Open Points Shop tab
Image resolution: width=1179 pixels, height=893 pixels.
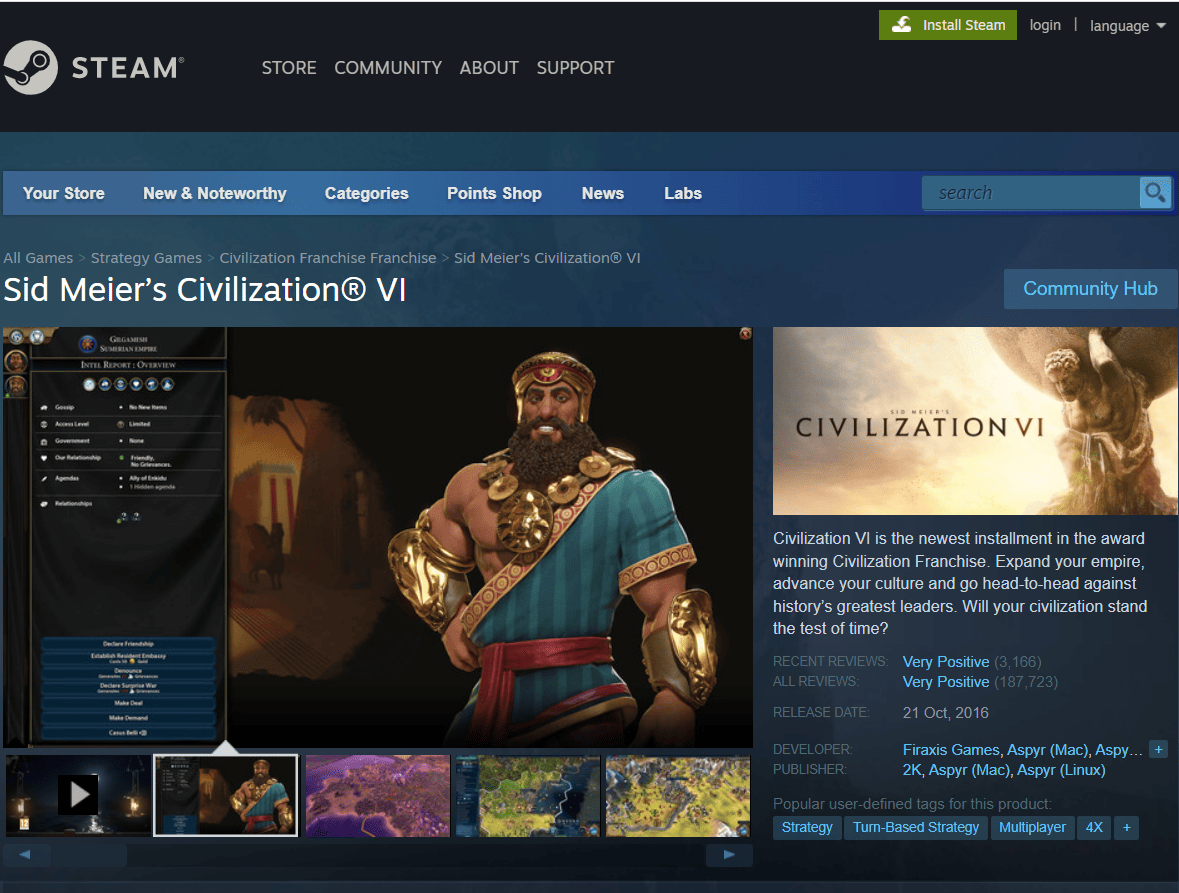[494, 193]
